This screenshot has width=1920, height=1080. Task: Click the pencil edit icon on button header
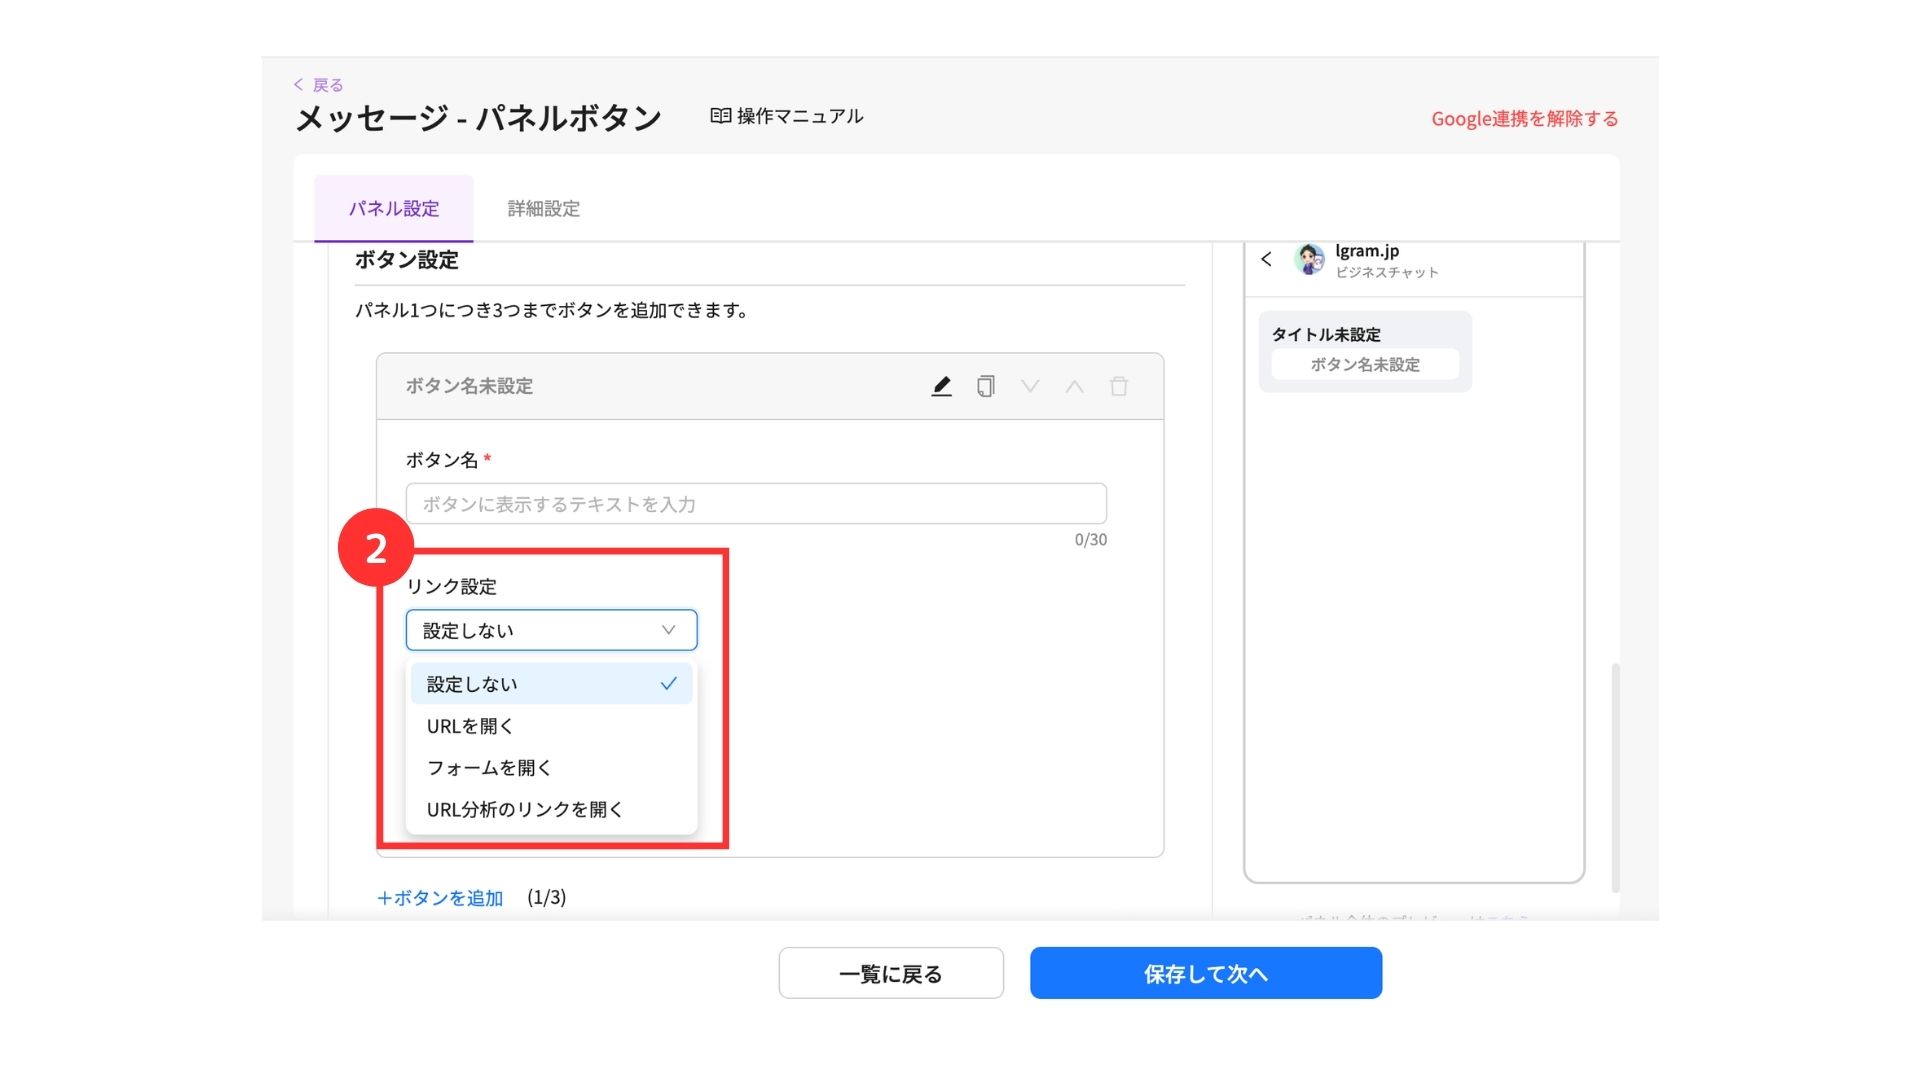click(x=941, y=386)
